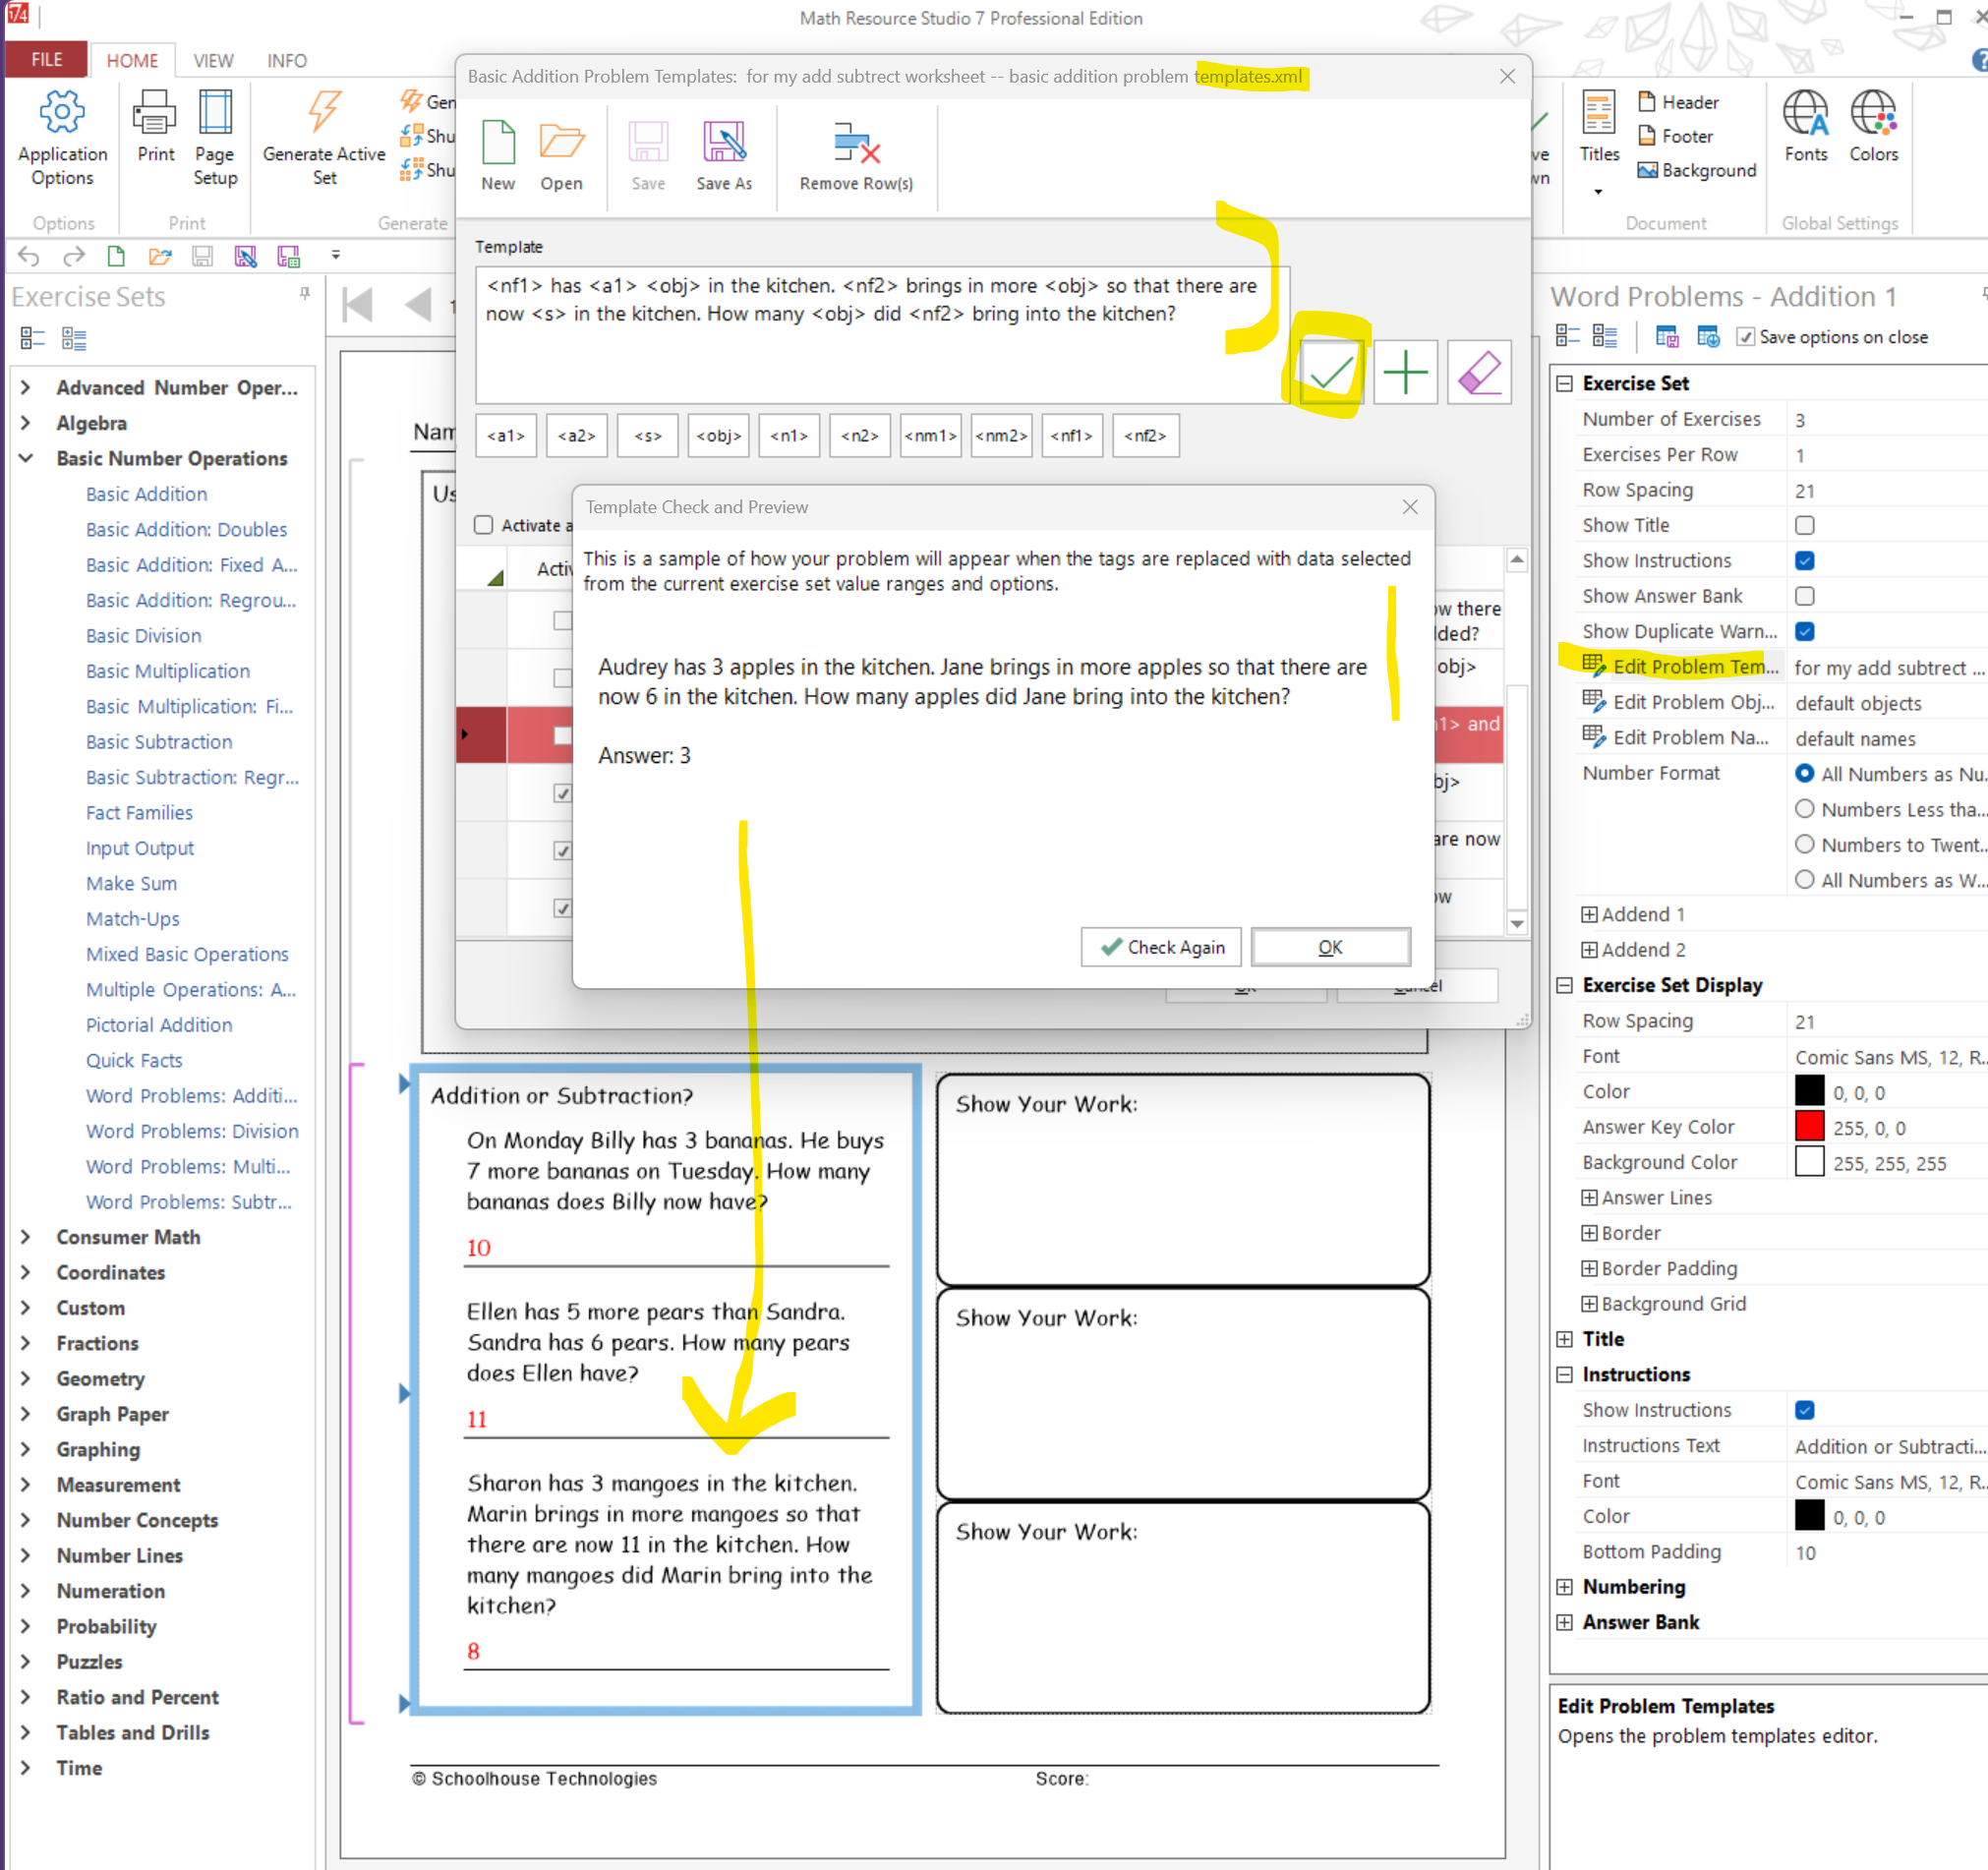1988x1870 pixels.
Task: Toggle the Show Answer Bank checkbox
Action: point(1805,596)
